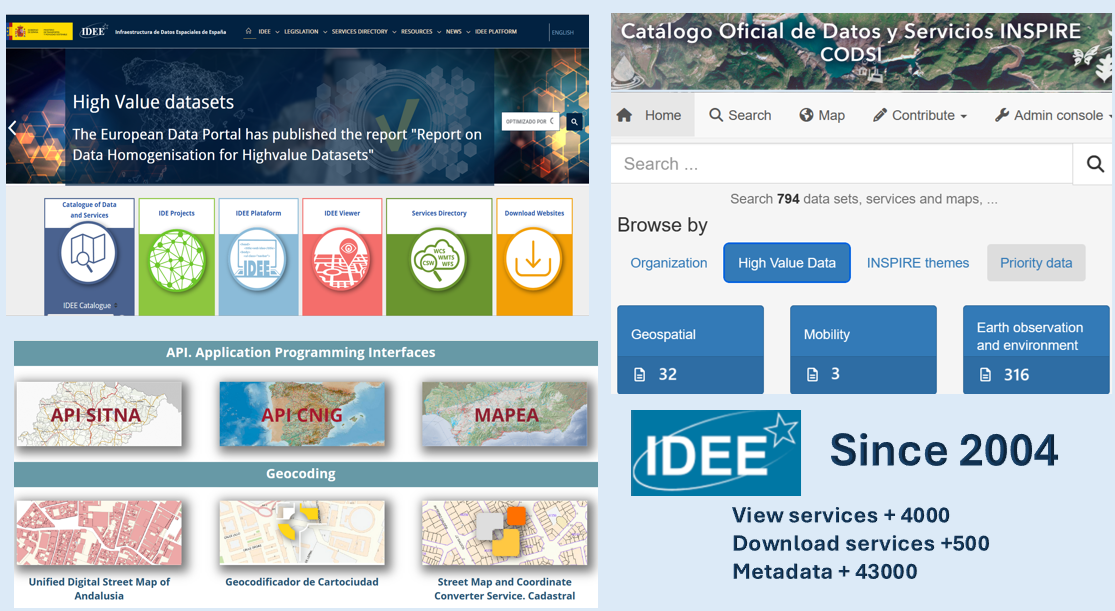Click 'Download services +500' text
This screenshot has height=611, width=1115.
tap(860, 543)
